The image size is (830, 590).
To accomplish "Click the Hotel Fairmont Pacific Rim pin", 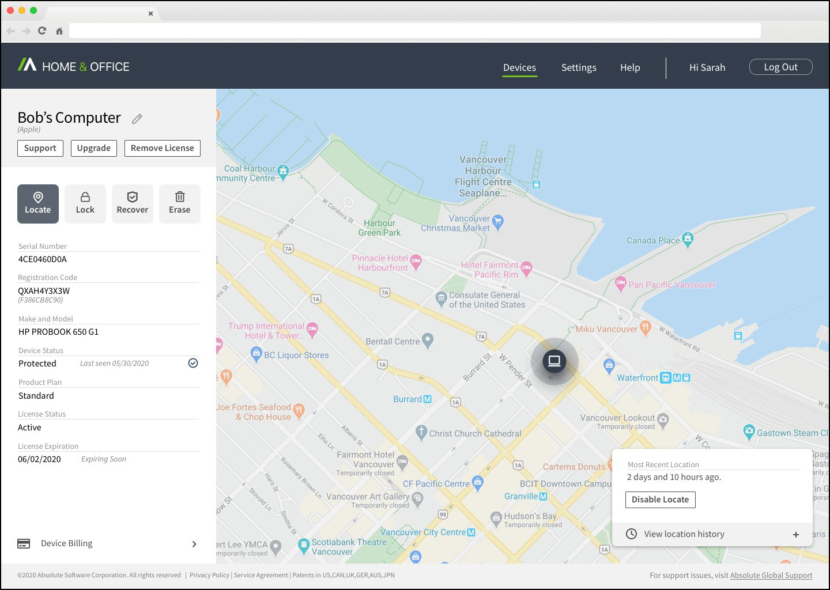I will click(526, 269).
